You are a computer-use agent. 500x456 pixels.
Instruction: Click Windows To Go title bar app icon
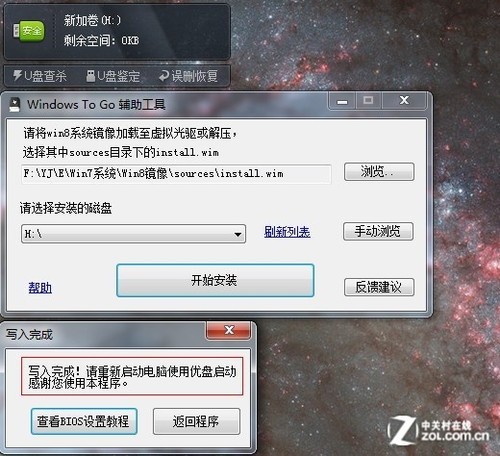(14, 105)
